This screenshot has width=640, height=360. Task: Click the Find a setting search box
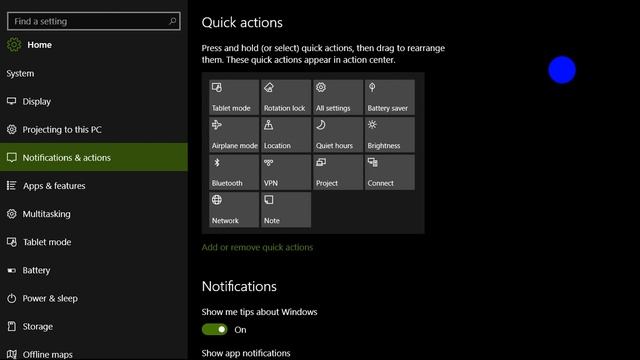click(93, 21)
